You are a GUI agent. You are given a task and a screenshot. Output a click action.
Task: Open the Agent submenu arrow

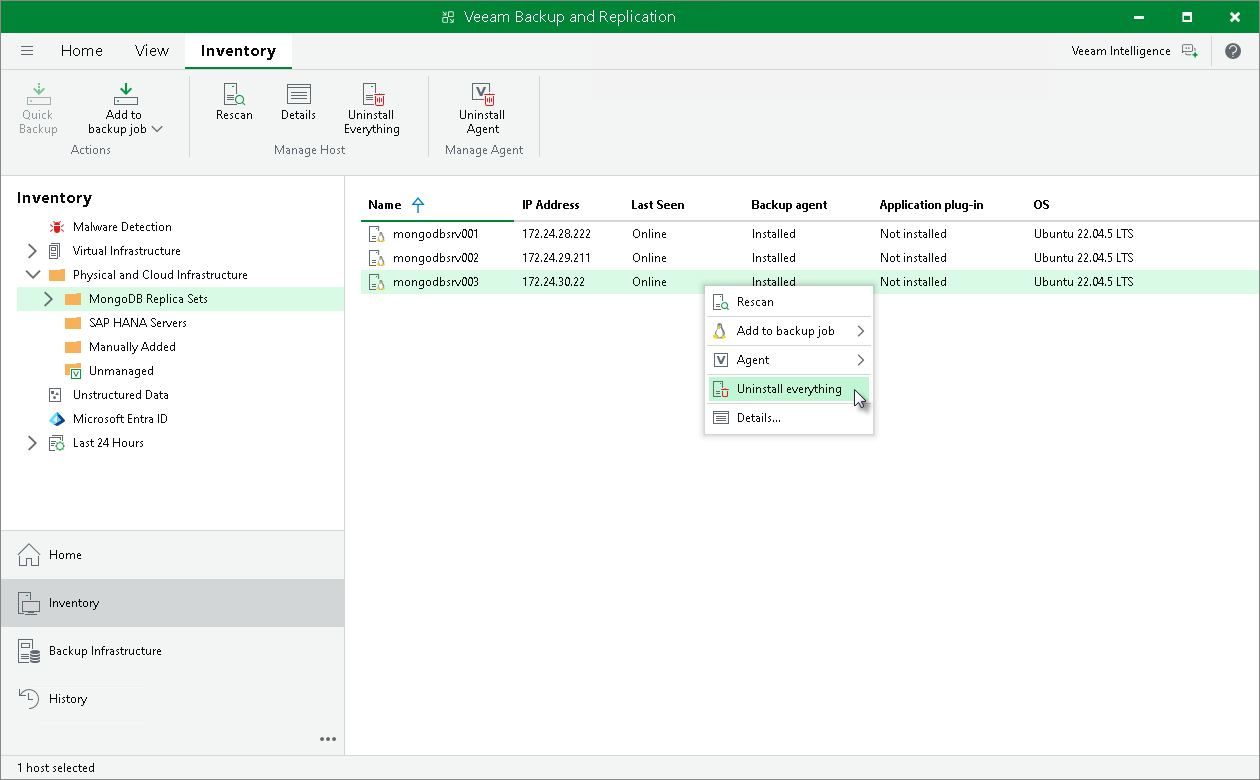[x=860, y=360]
